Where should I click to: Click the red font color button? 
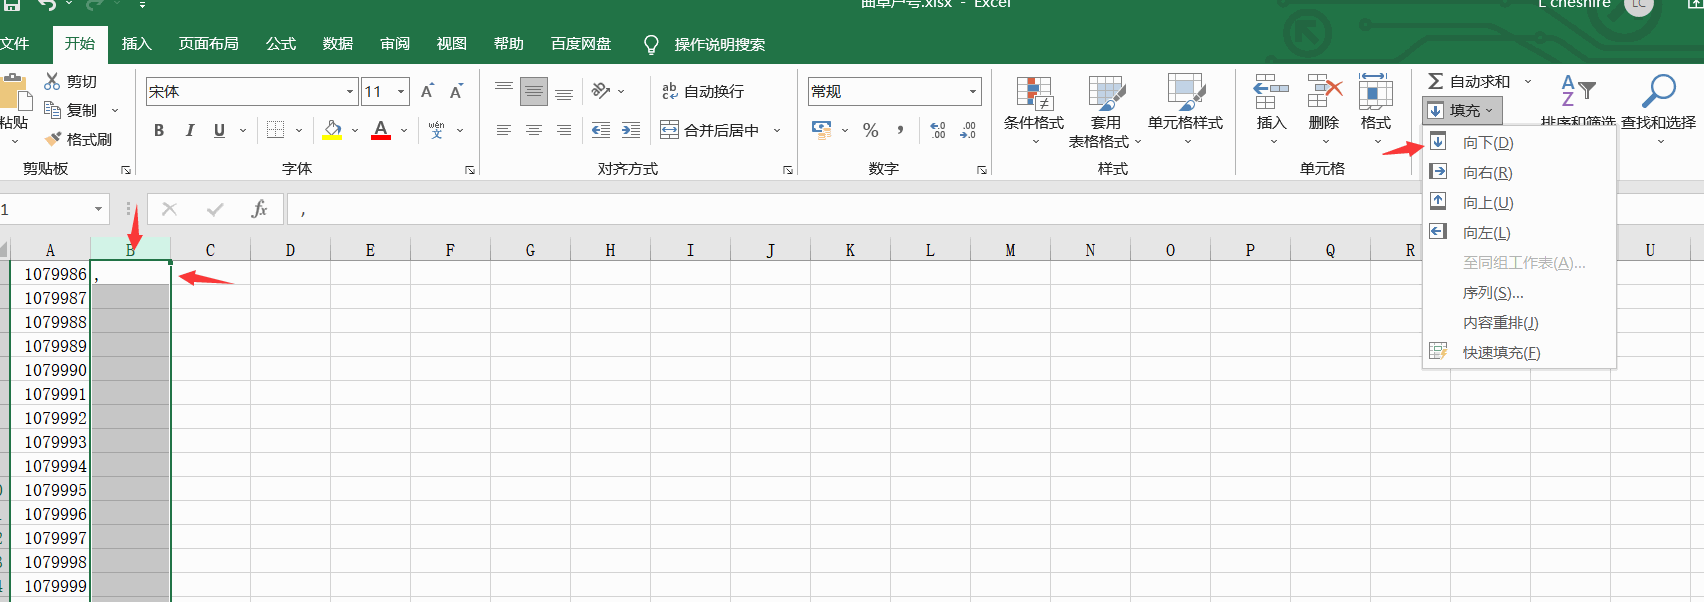point(381,130)
